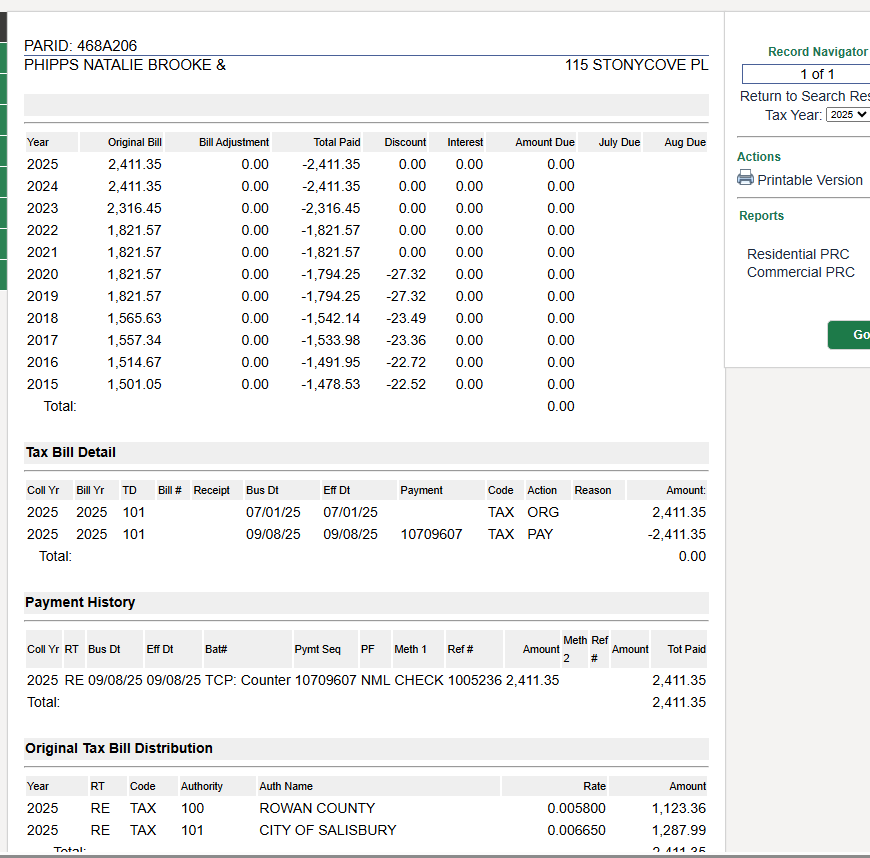
Task: Select the Residential PRC report
Action: click(798, 254)
